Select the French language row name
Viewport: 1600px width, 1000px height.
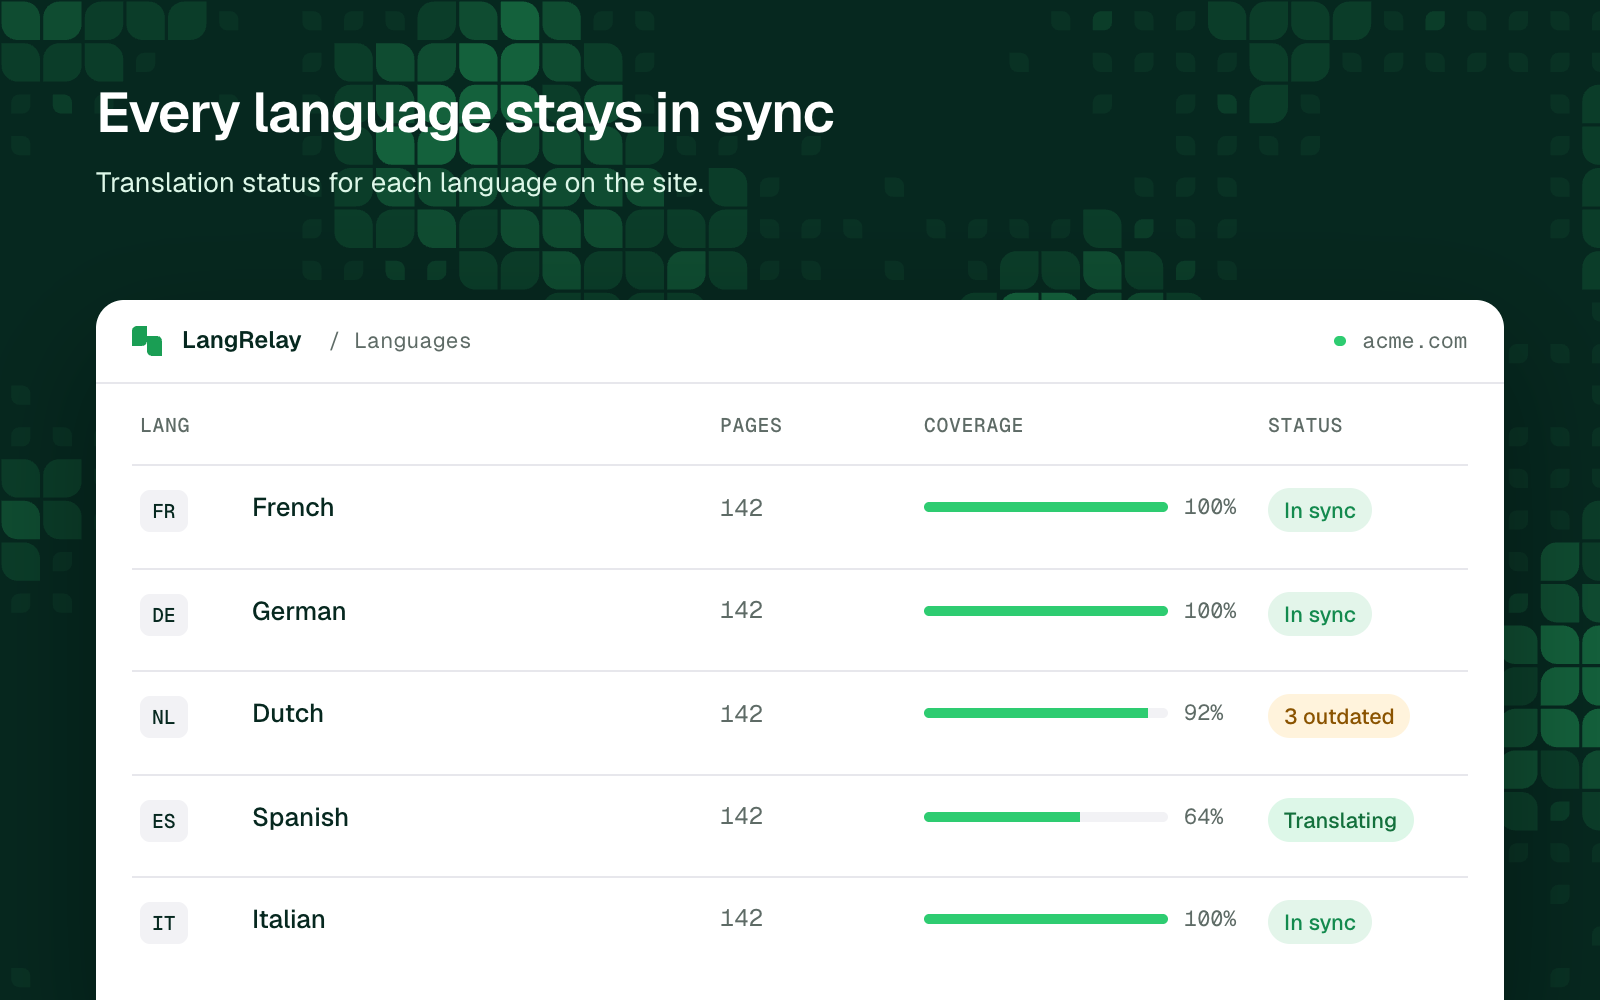click(293, 508)
